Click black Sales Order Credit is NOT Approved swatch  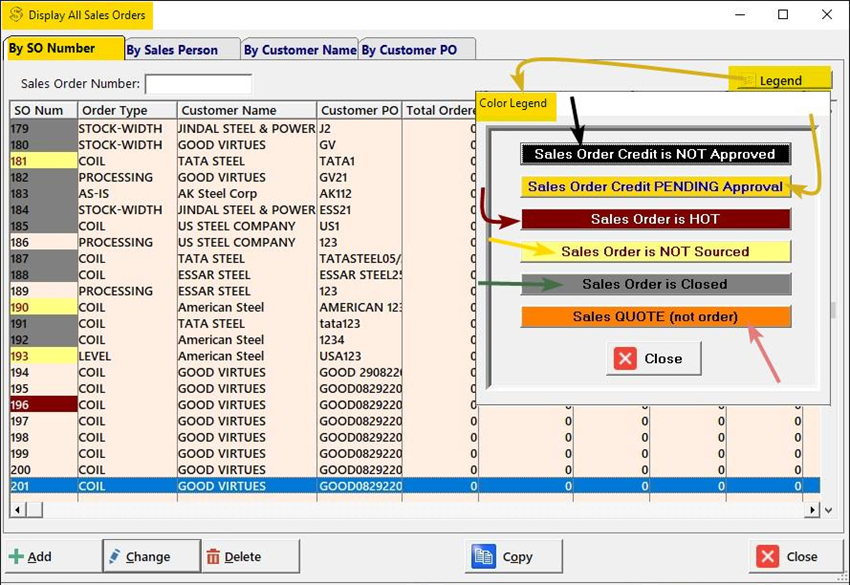click(655, 154)
